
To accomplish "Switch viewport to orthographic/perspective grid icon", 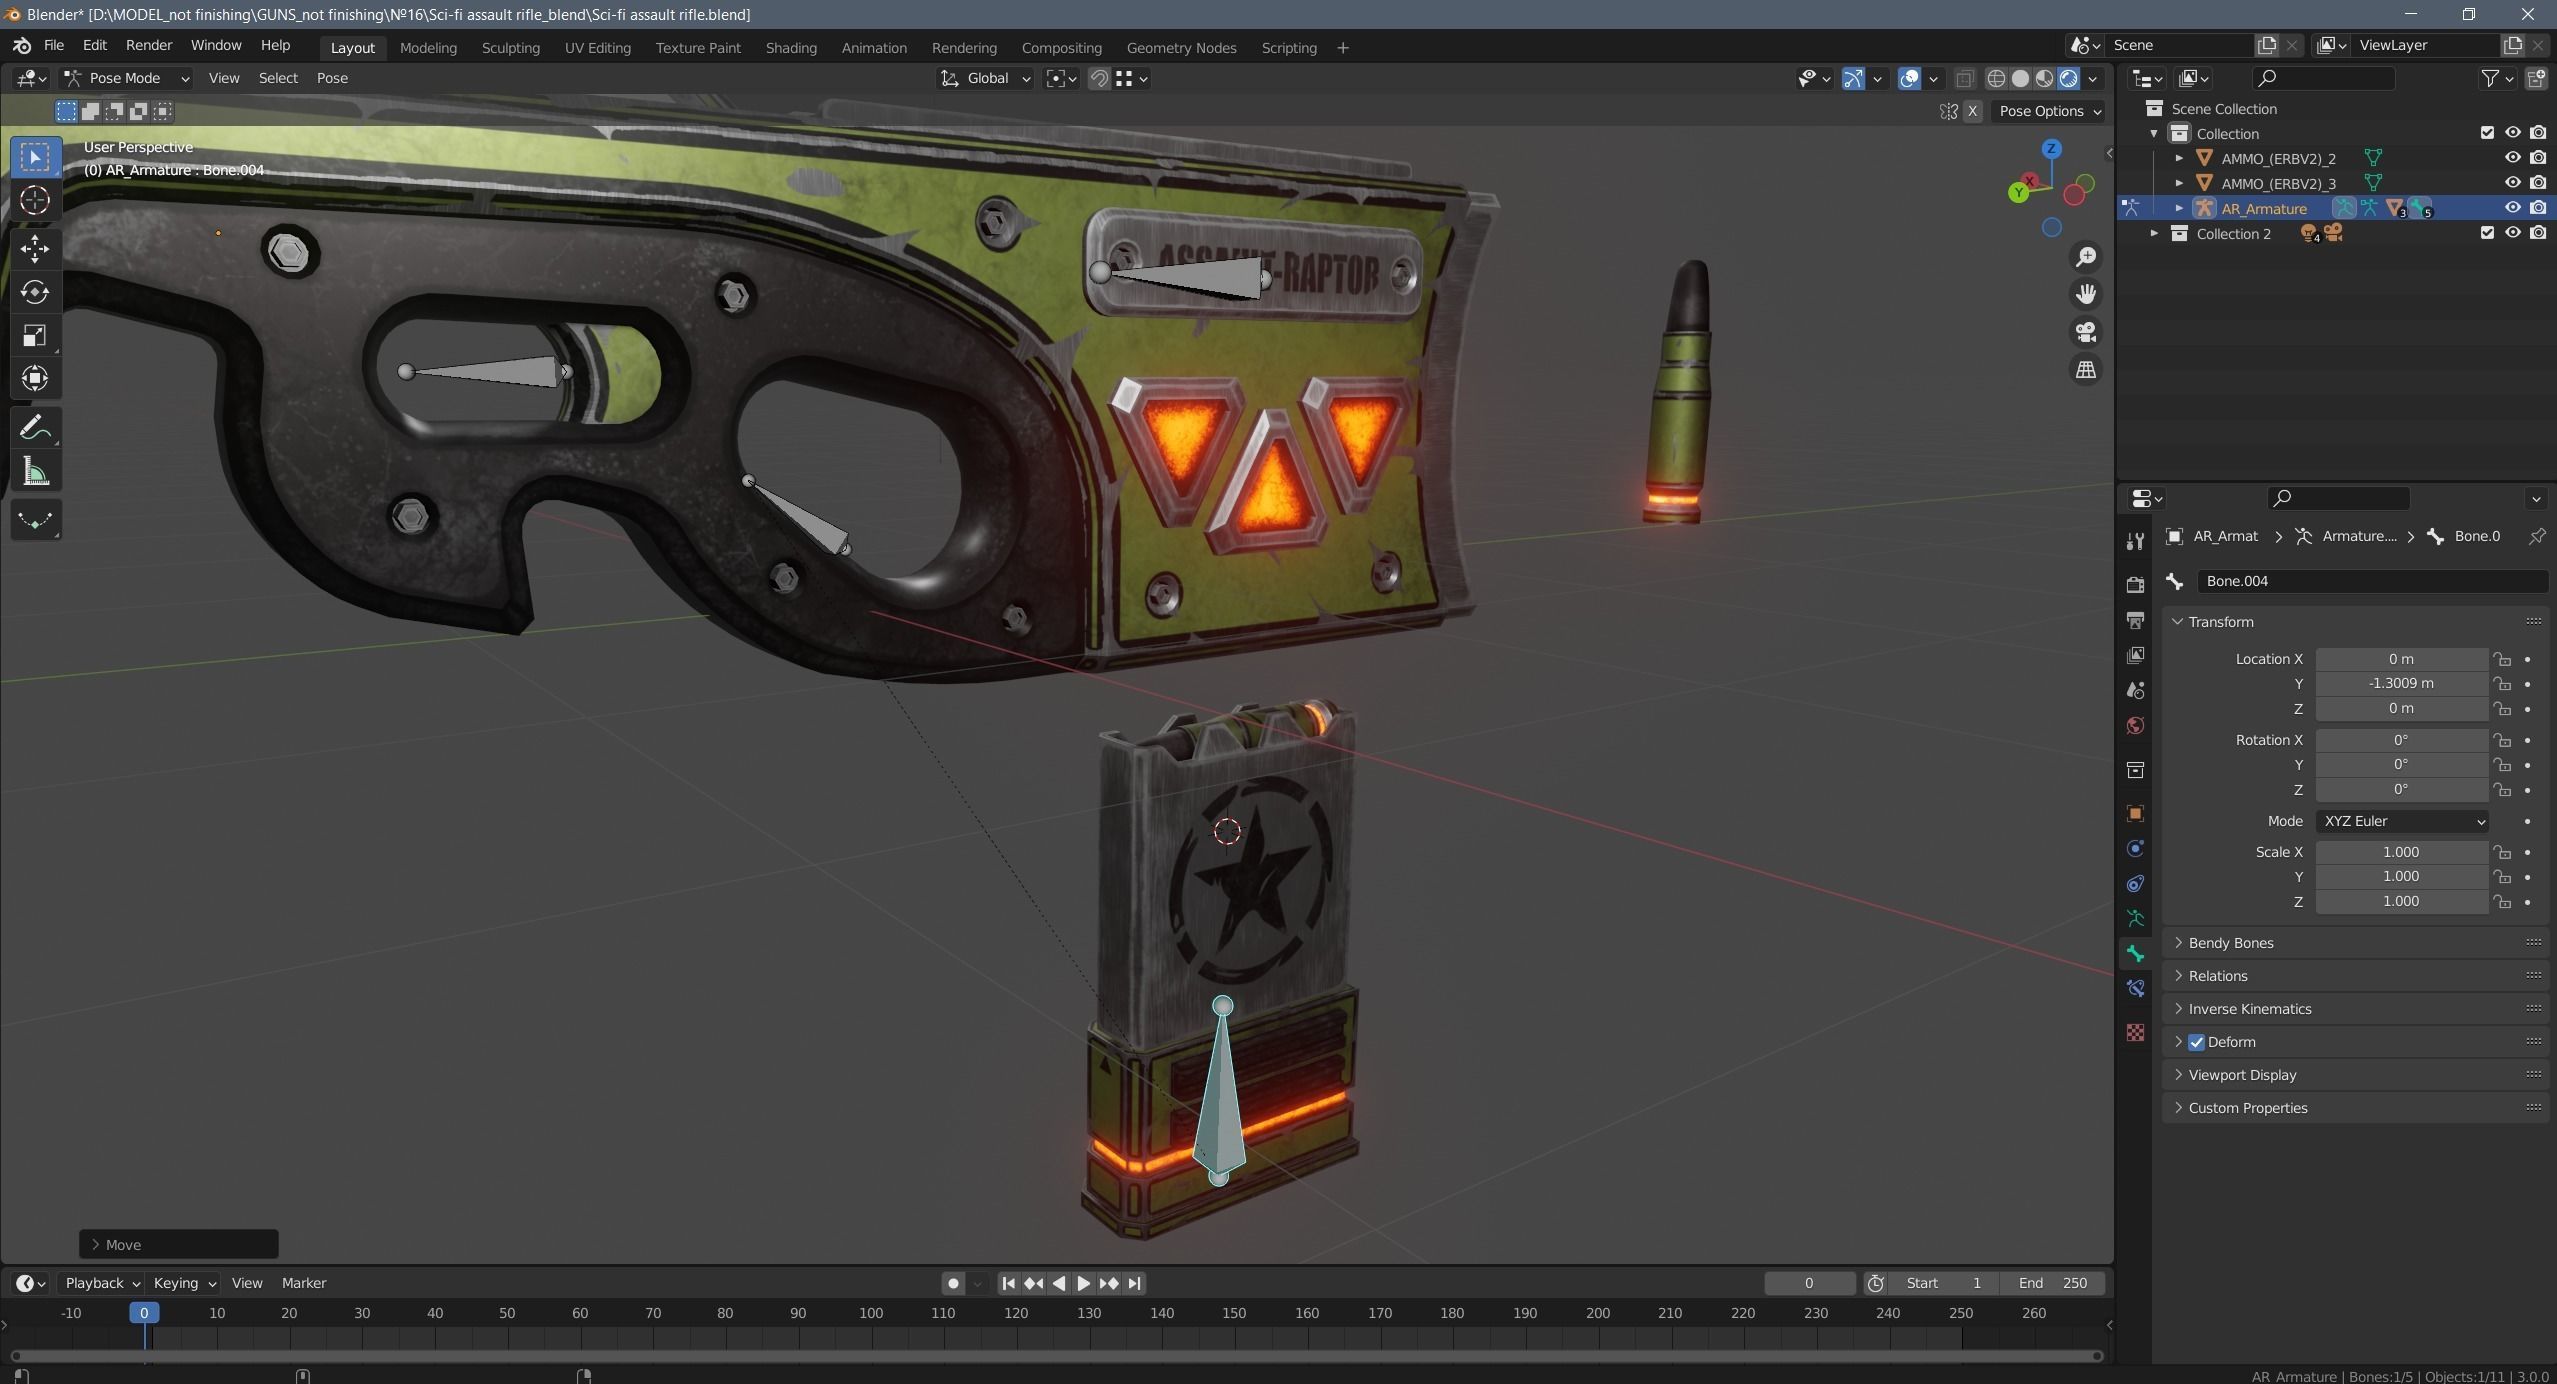I will (2086, 370).
